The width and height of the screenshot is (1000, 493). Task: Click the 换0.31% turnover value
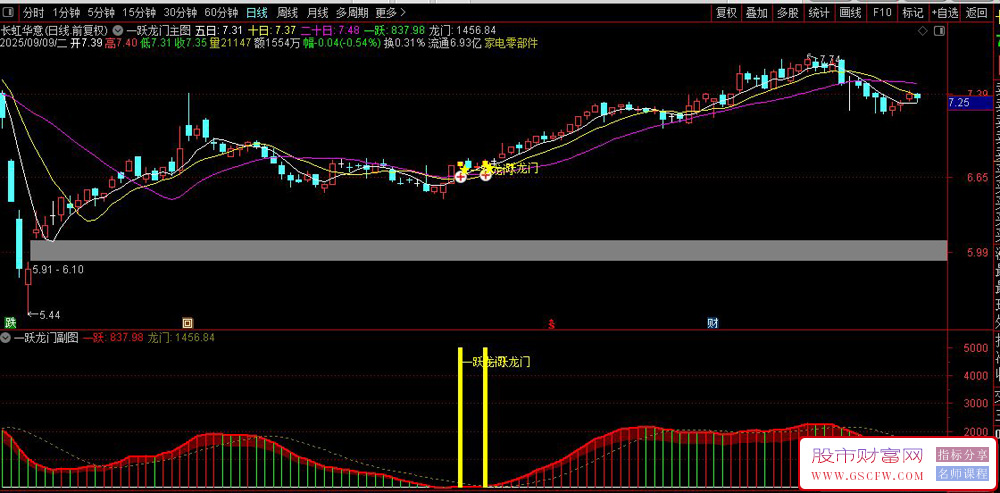coord(404,43)
